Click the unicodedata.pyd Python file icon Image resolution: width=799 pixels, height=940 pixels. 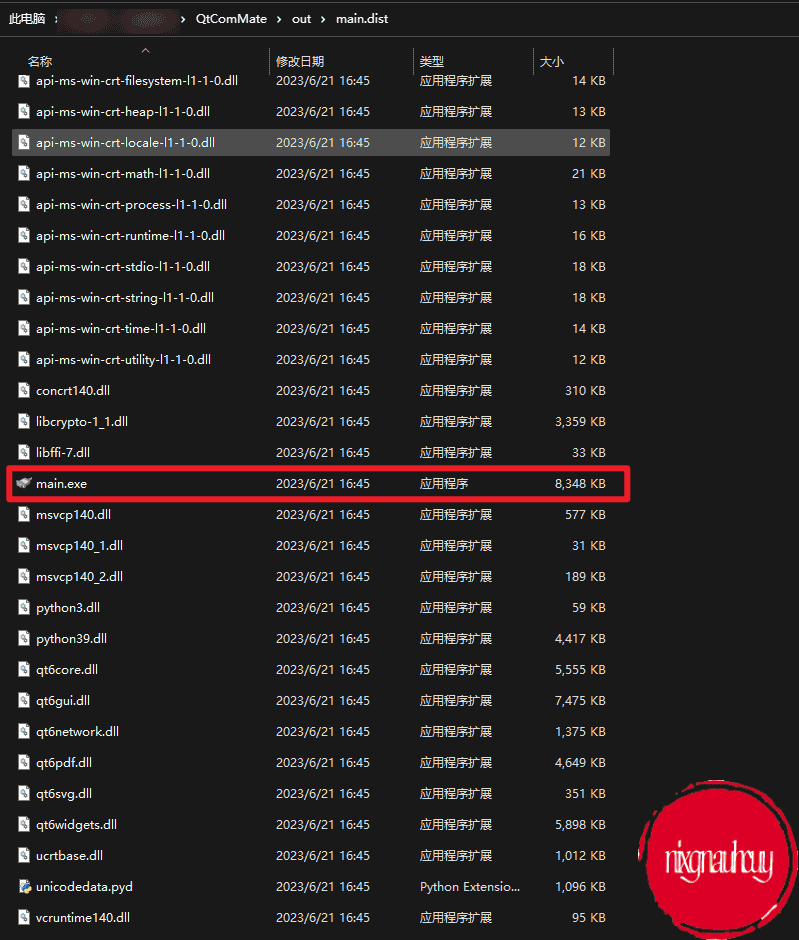coord(25,886)
